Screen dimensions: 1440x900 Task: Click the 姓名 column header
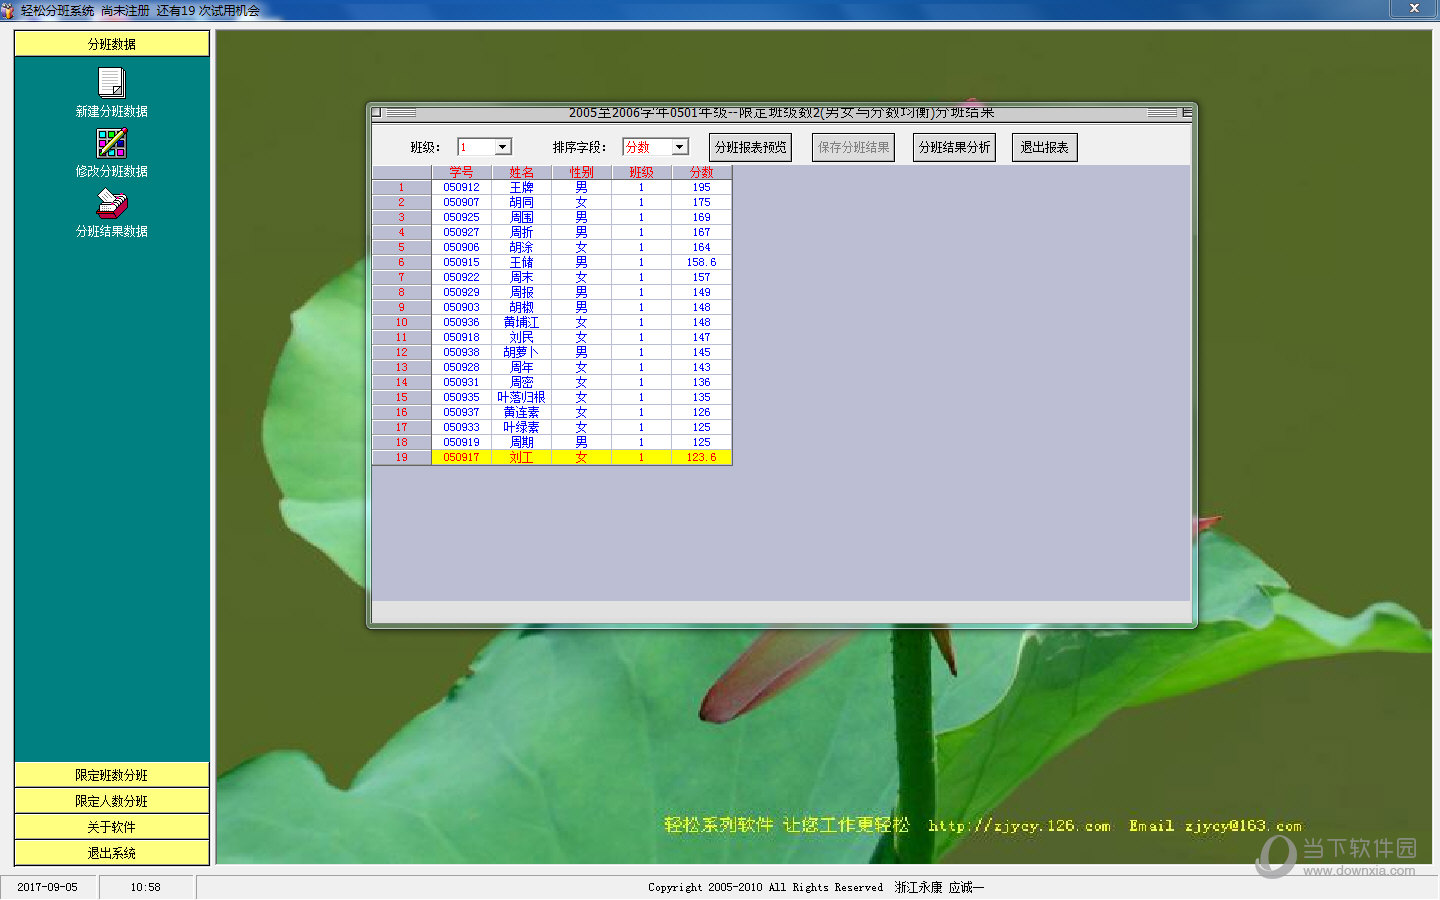coord(521,172)
